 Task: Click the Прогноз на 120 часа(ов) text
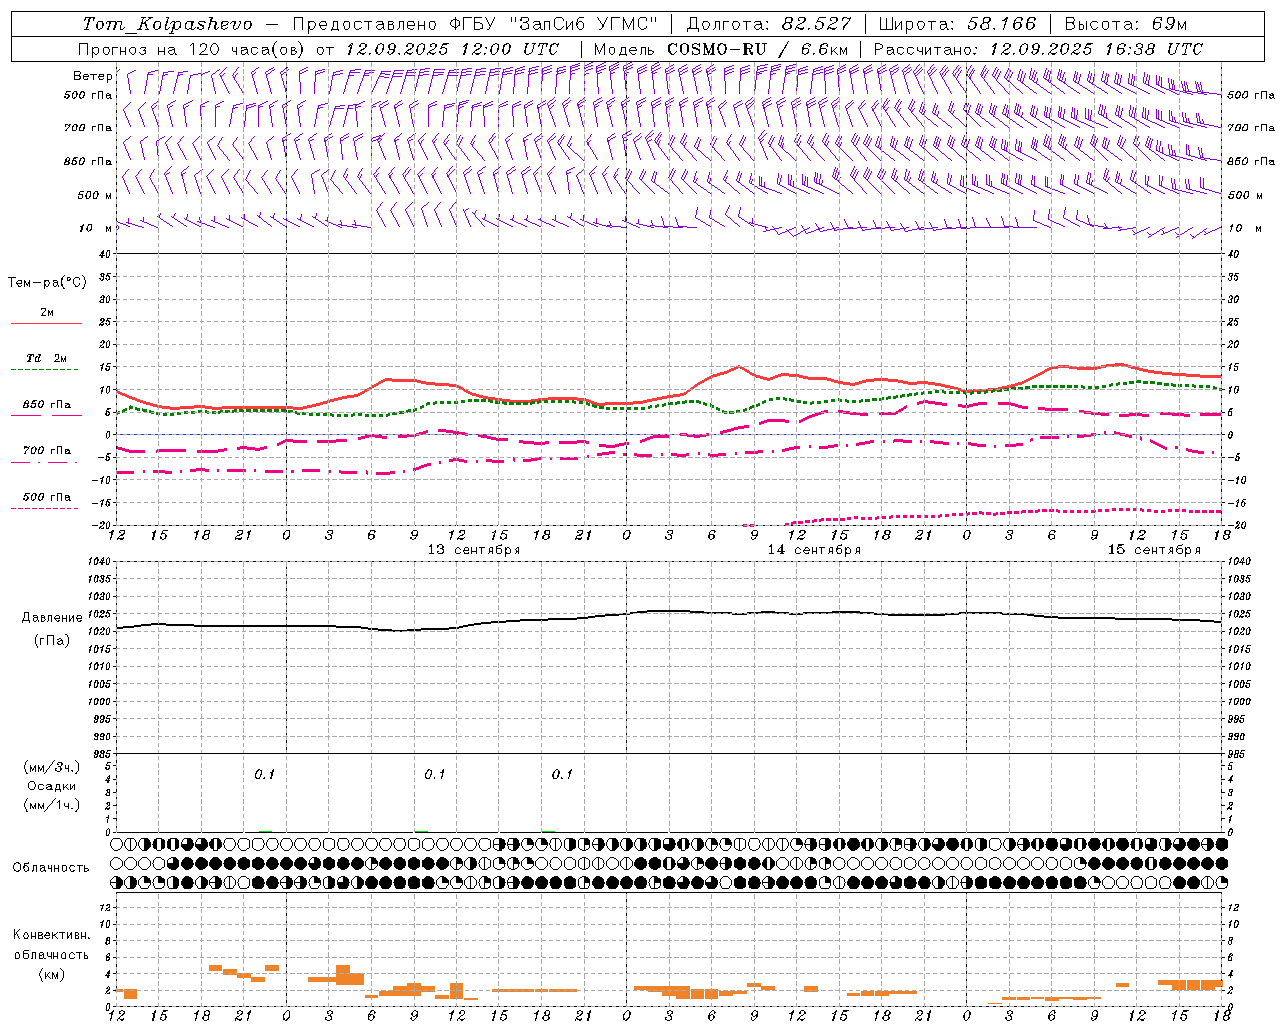point(192,48)
